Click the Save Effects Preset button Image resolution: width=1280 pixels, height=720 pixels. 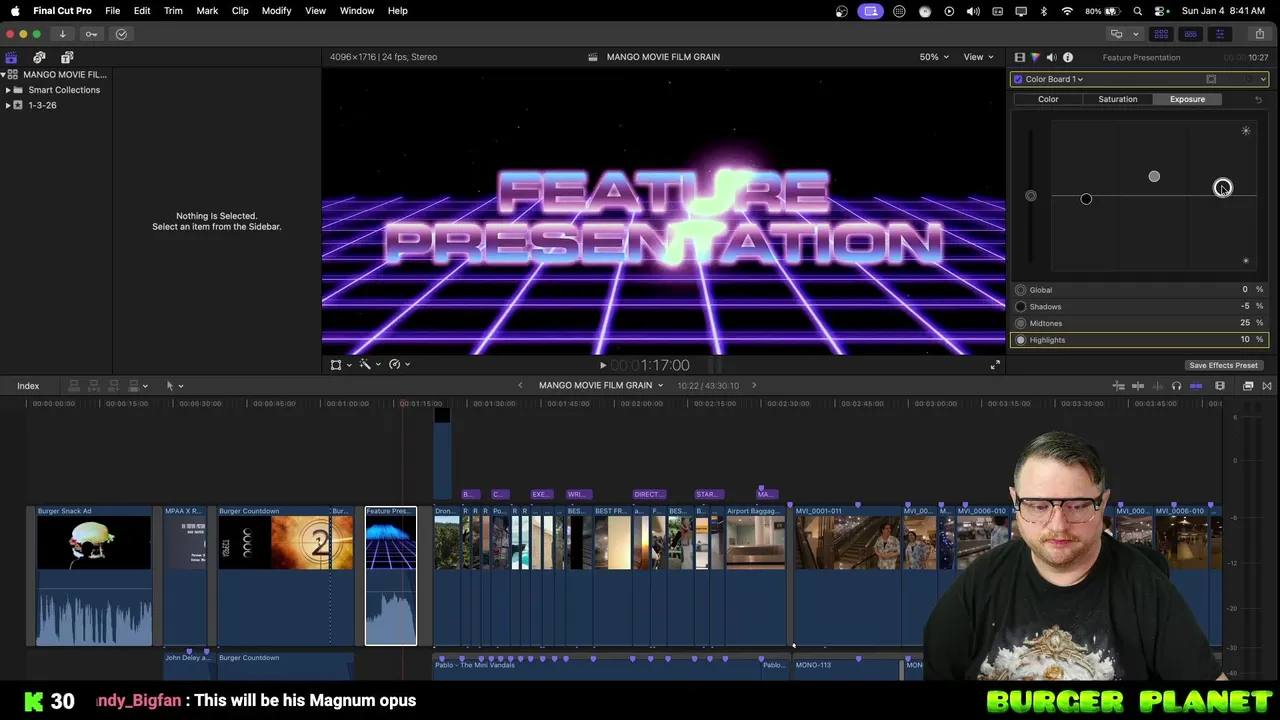[1223, 366]
